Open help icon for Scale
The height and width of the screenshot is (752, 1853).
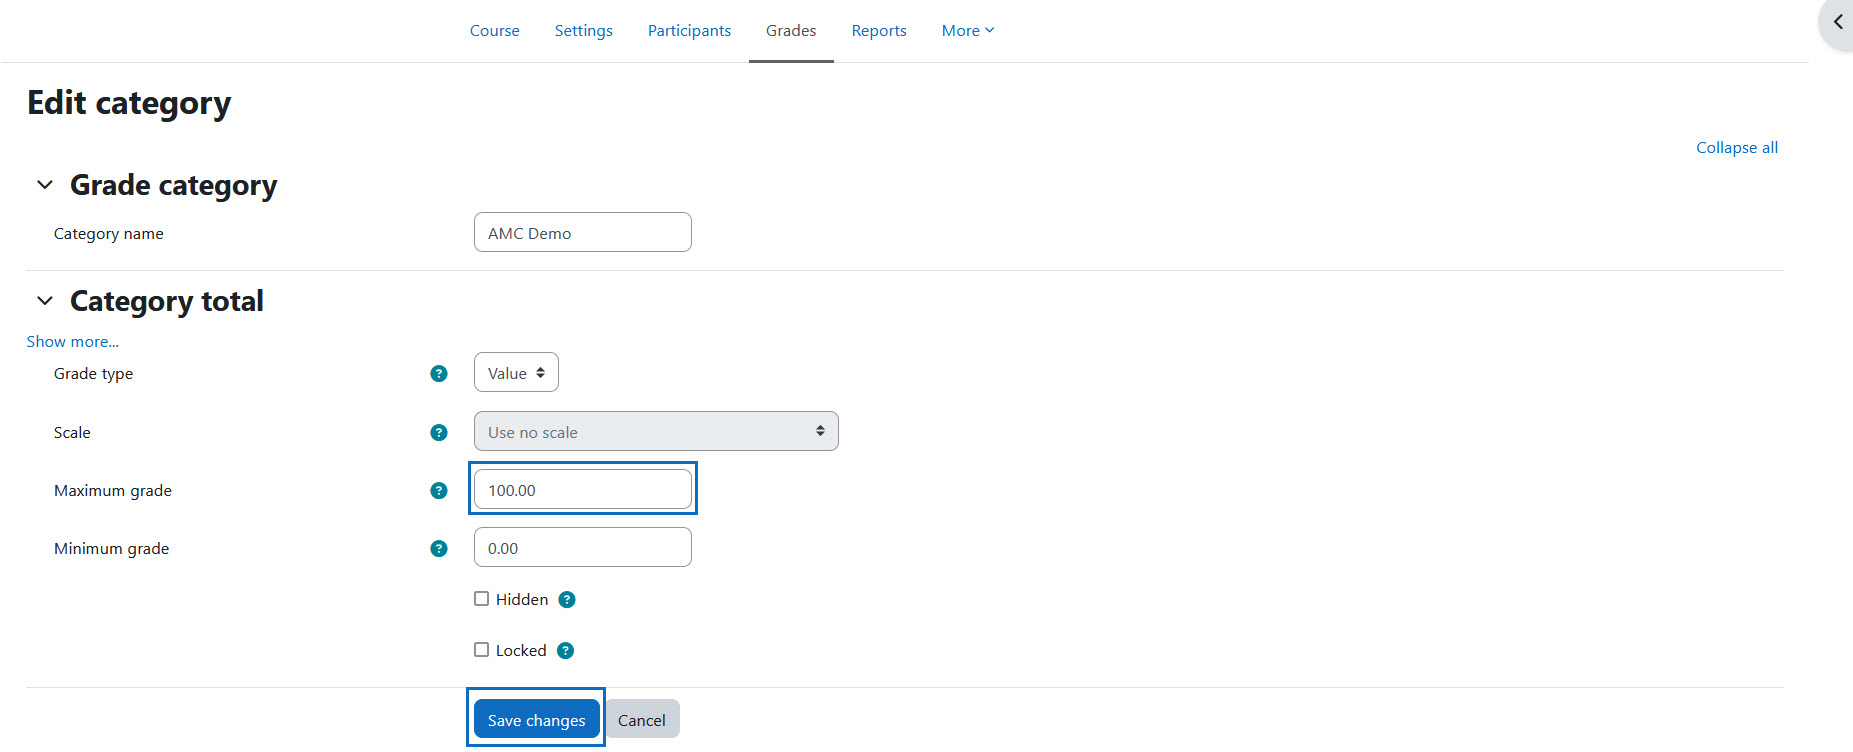click(x=438, y=432)
